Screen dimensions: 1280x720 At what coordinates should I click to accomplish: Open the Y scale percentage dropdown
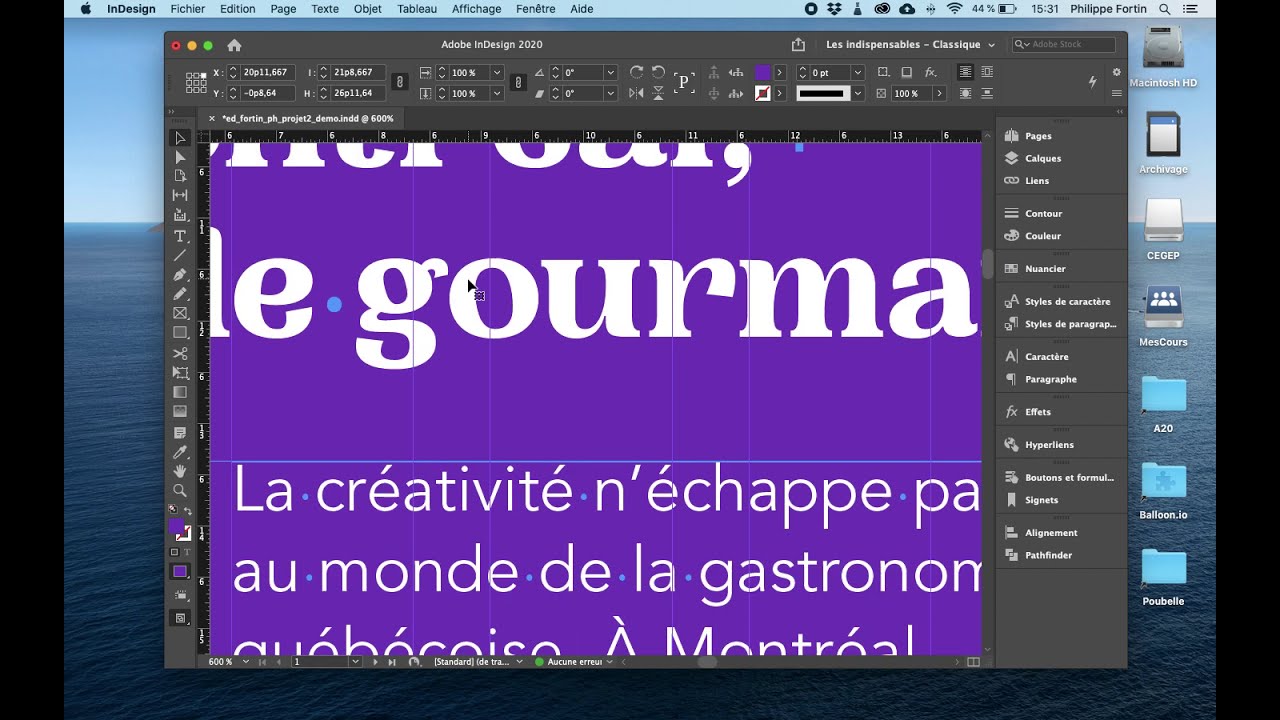coord(496,93)
